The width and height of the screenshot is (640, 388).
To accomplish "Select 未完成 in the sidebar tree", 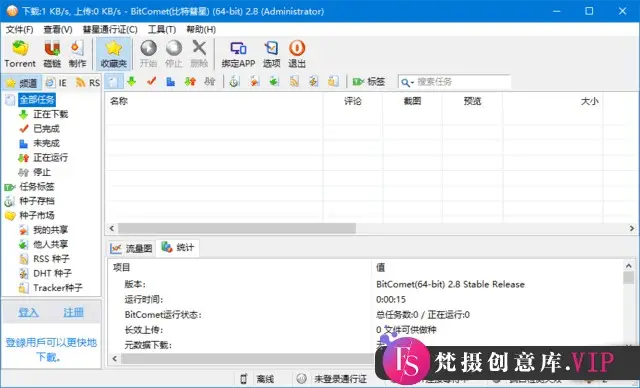I will (46, 143).
